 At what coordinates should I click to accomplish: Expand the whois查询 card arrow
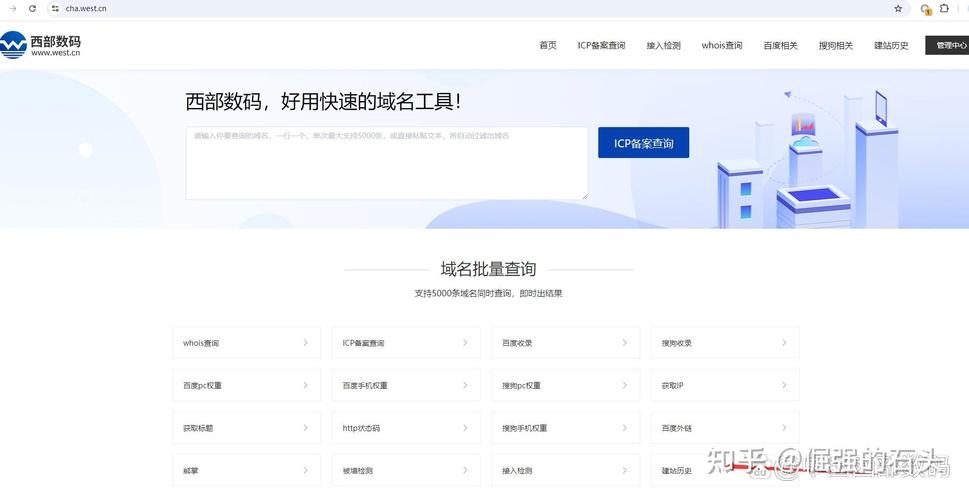click(x=305, y=342)
